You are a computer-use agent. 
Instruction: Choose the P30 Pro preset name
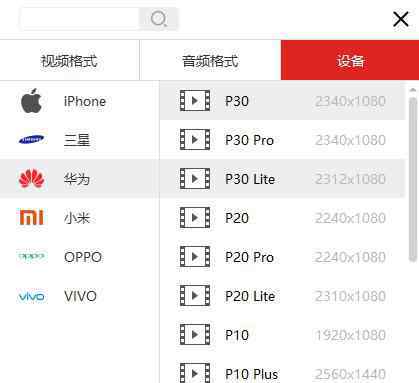point(249,140)
